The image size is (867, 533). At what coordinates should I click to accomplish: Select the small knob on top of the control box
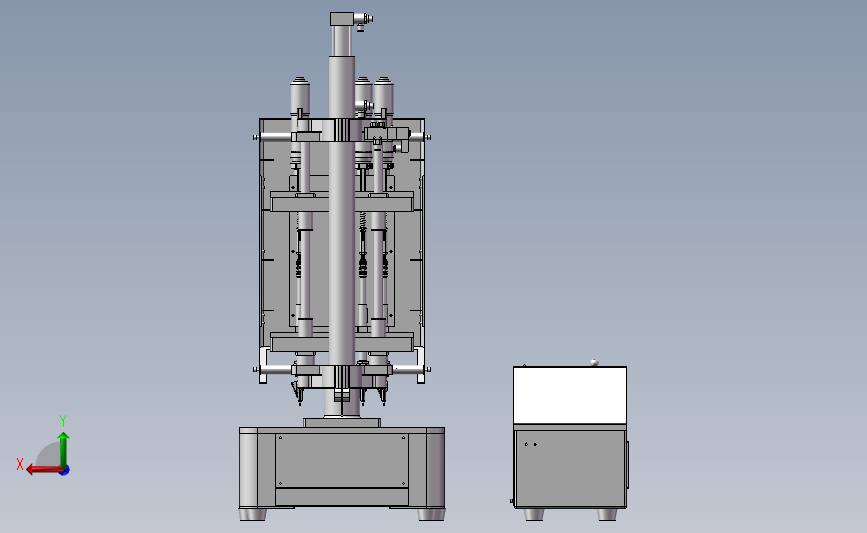594,363
